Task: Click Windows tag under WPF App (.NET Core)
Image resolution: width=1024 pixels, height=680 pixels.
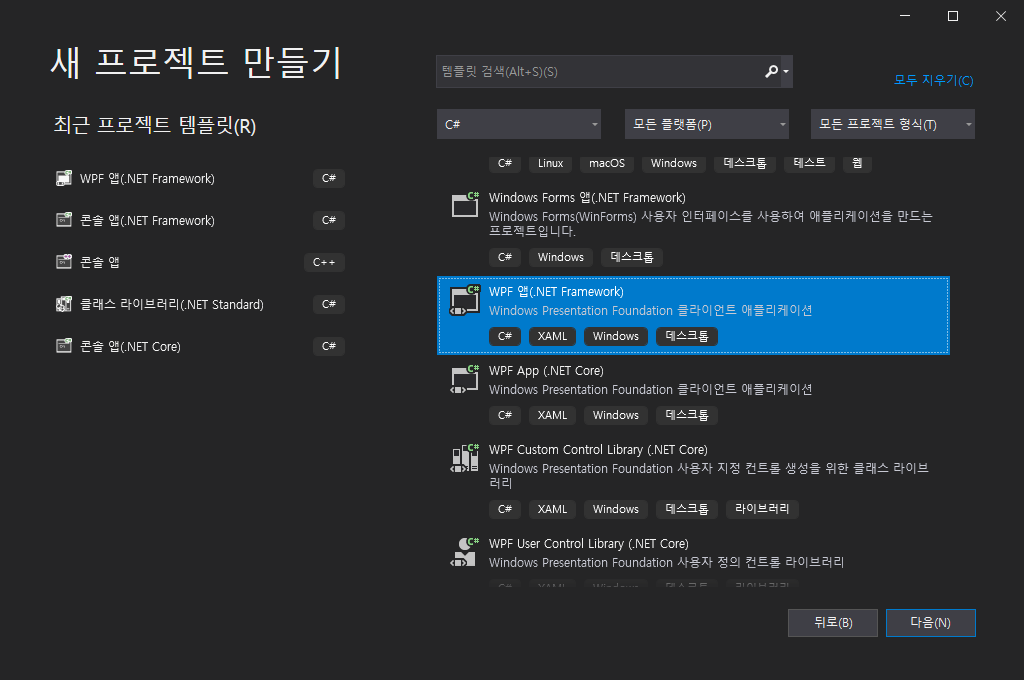Action: 615,415
